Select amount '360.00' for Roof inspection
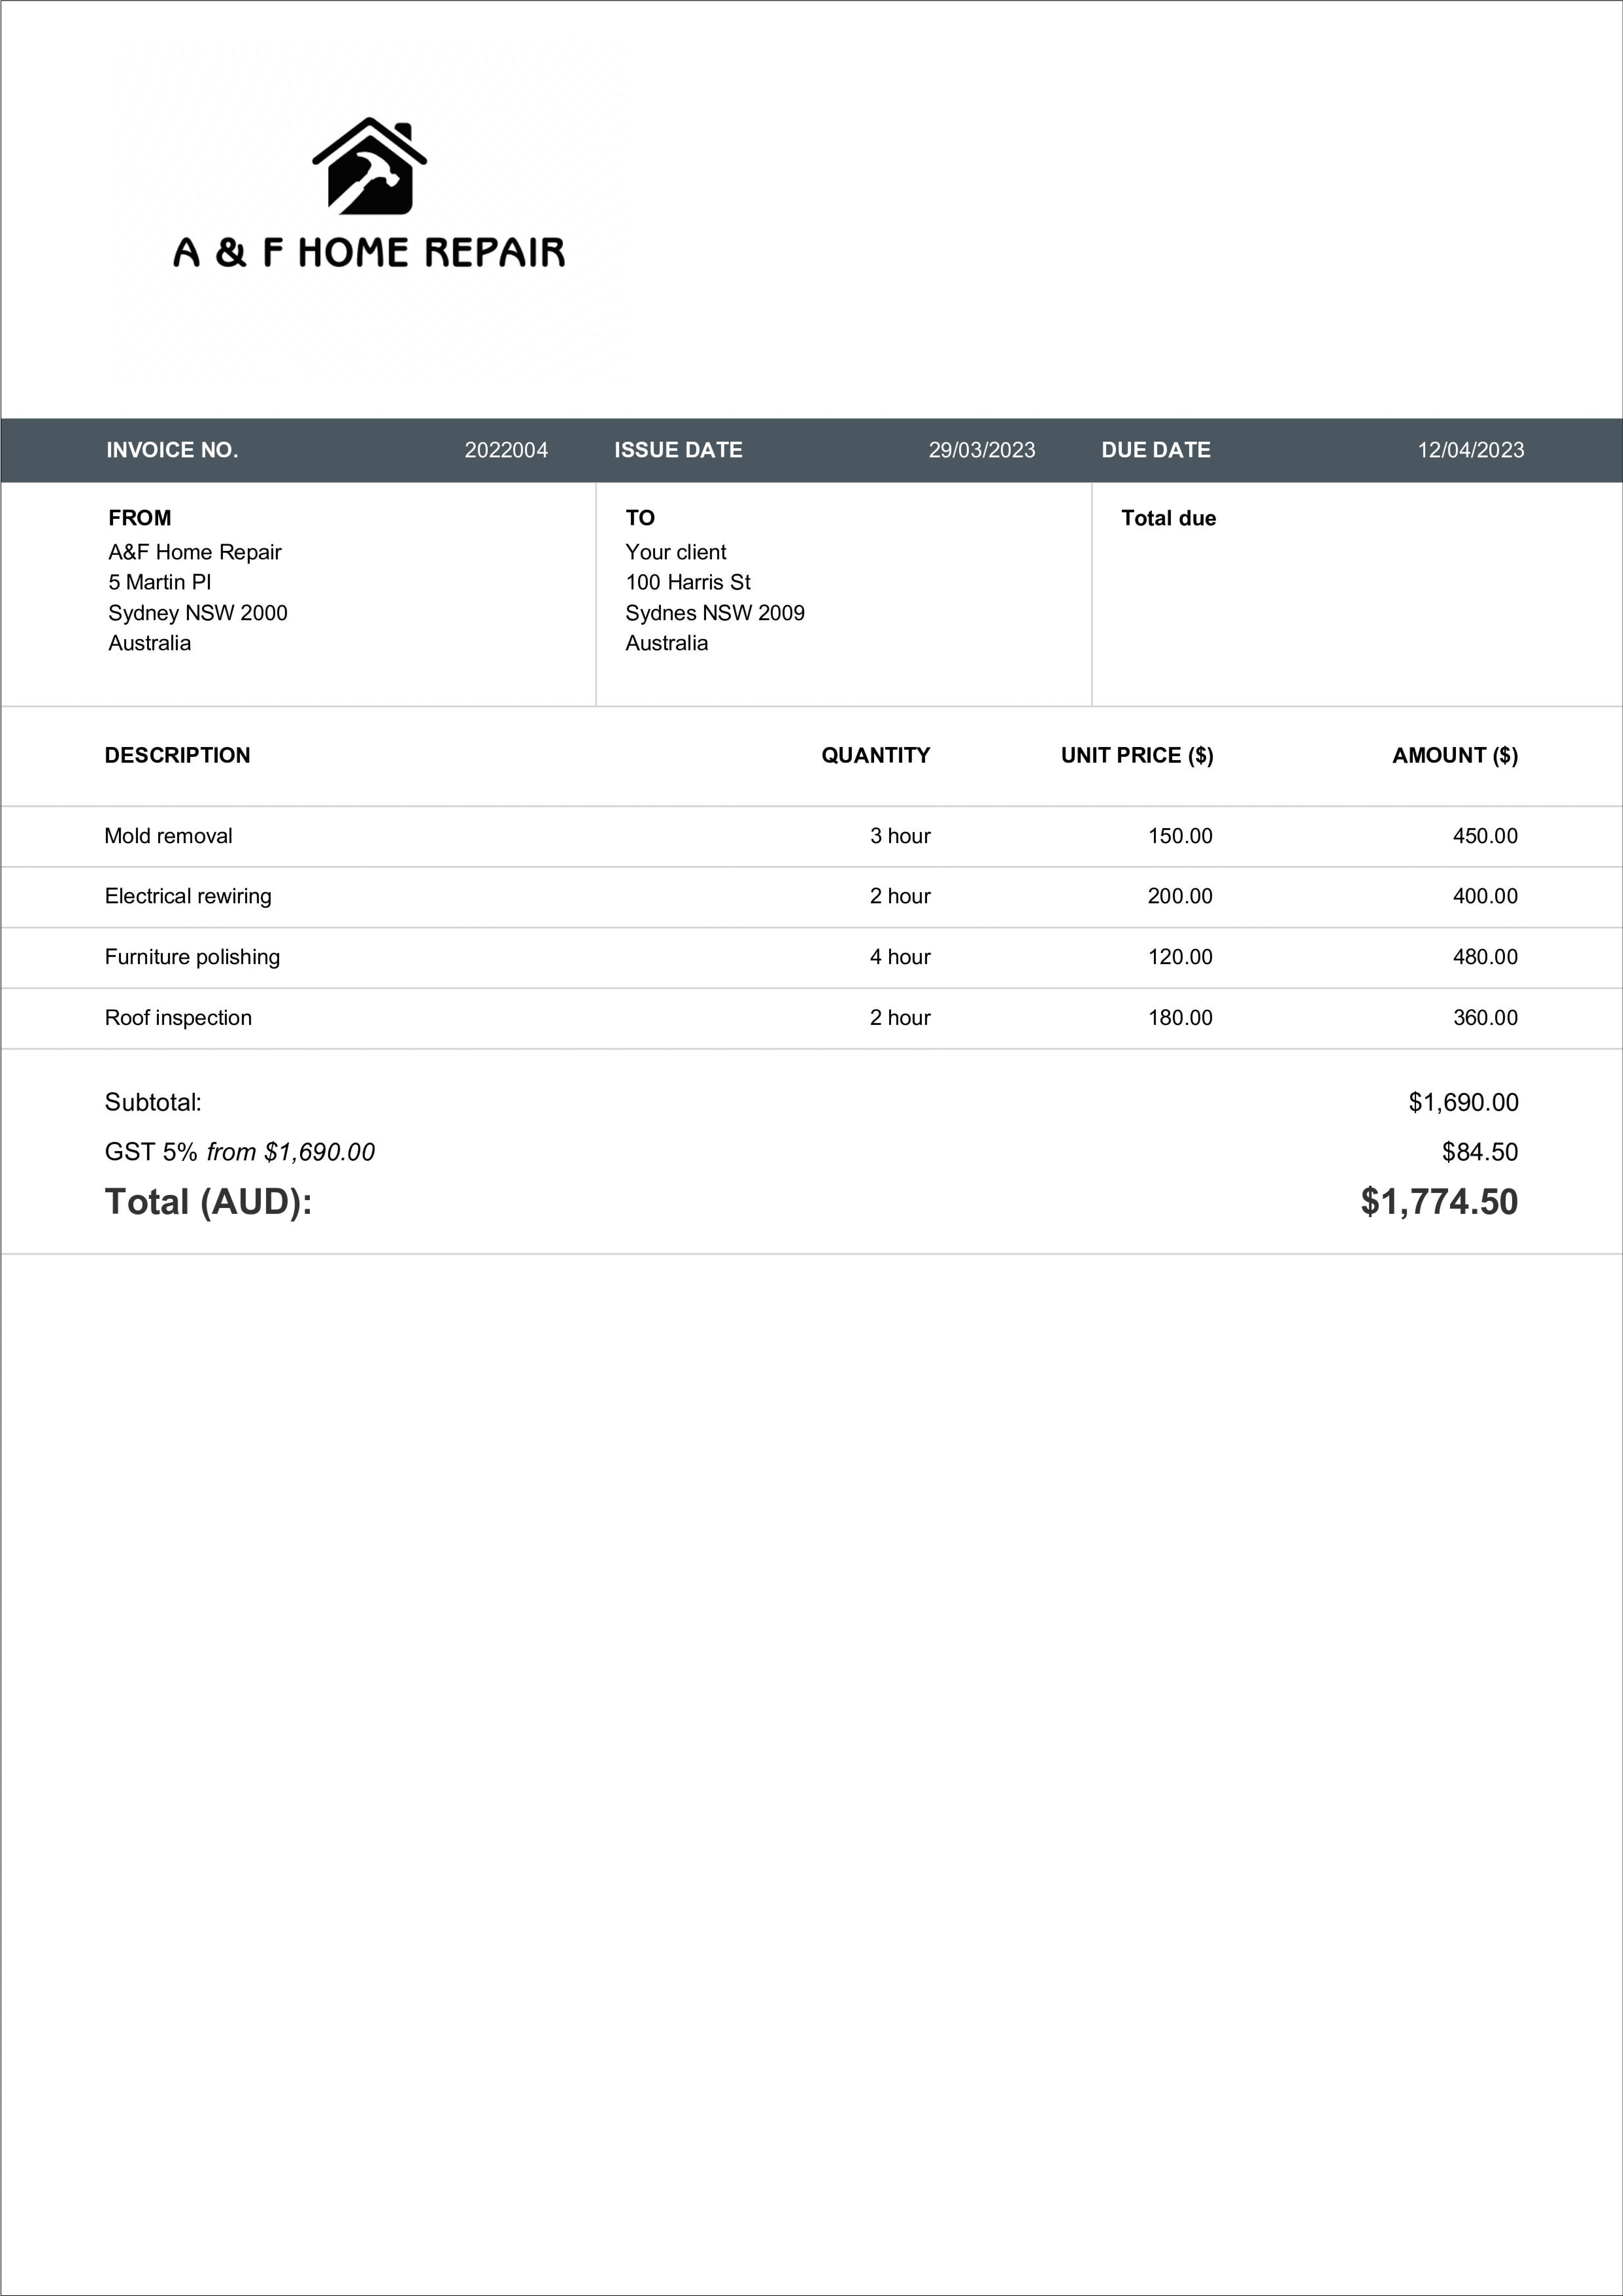This screenshot has height=2296, width=1623. pyautogui.click(x=1485, y=1018)
